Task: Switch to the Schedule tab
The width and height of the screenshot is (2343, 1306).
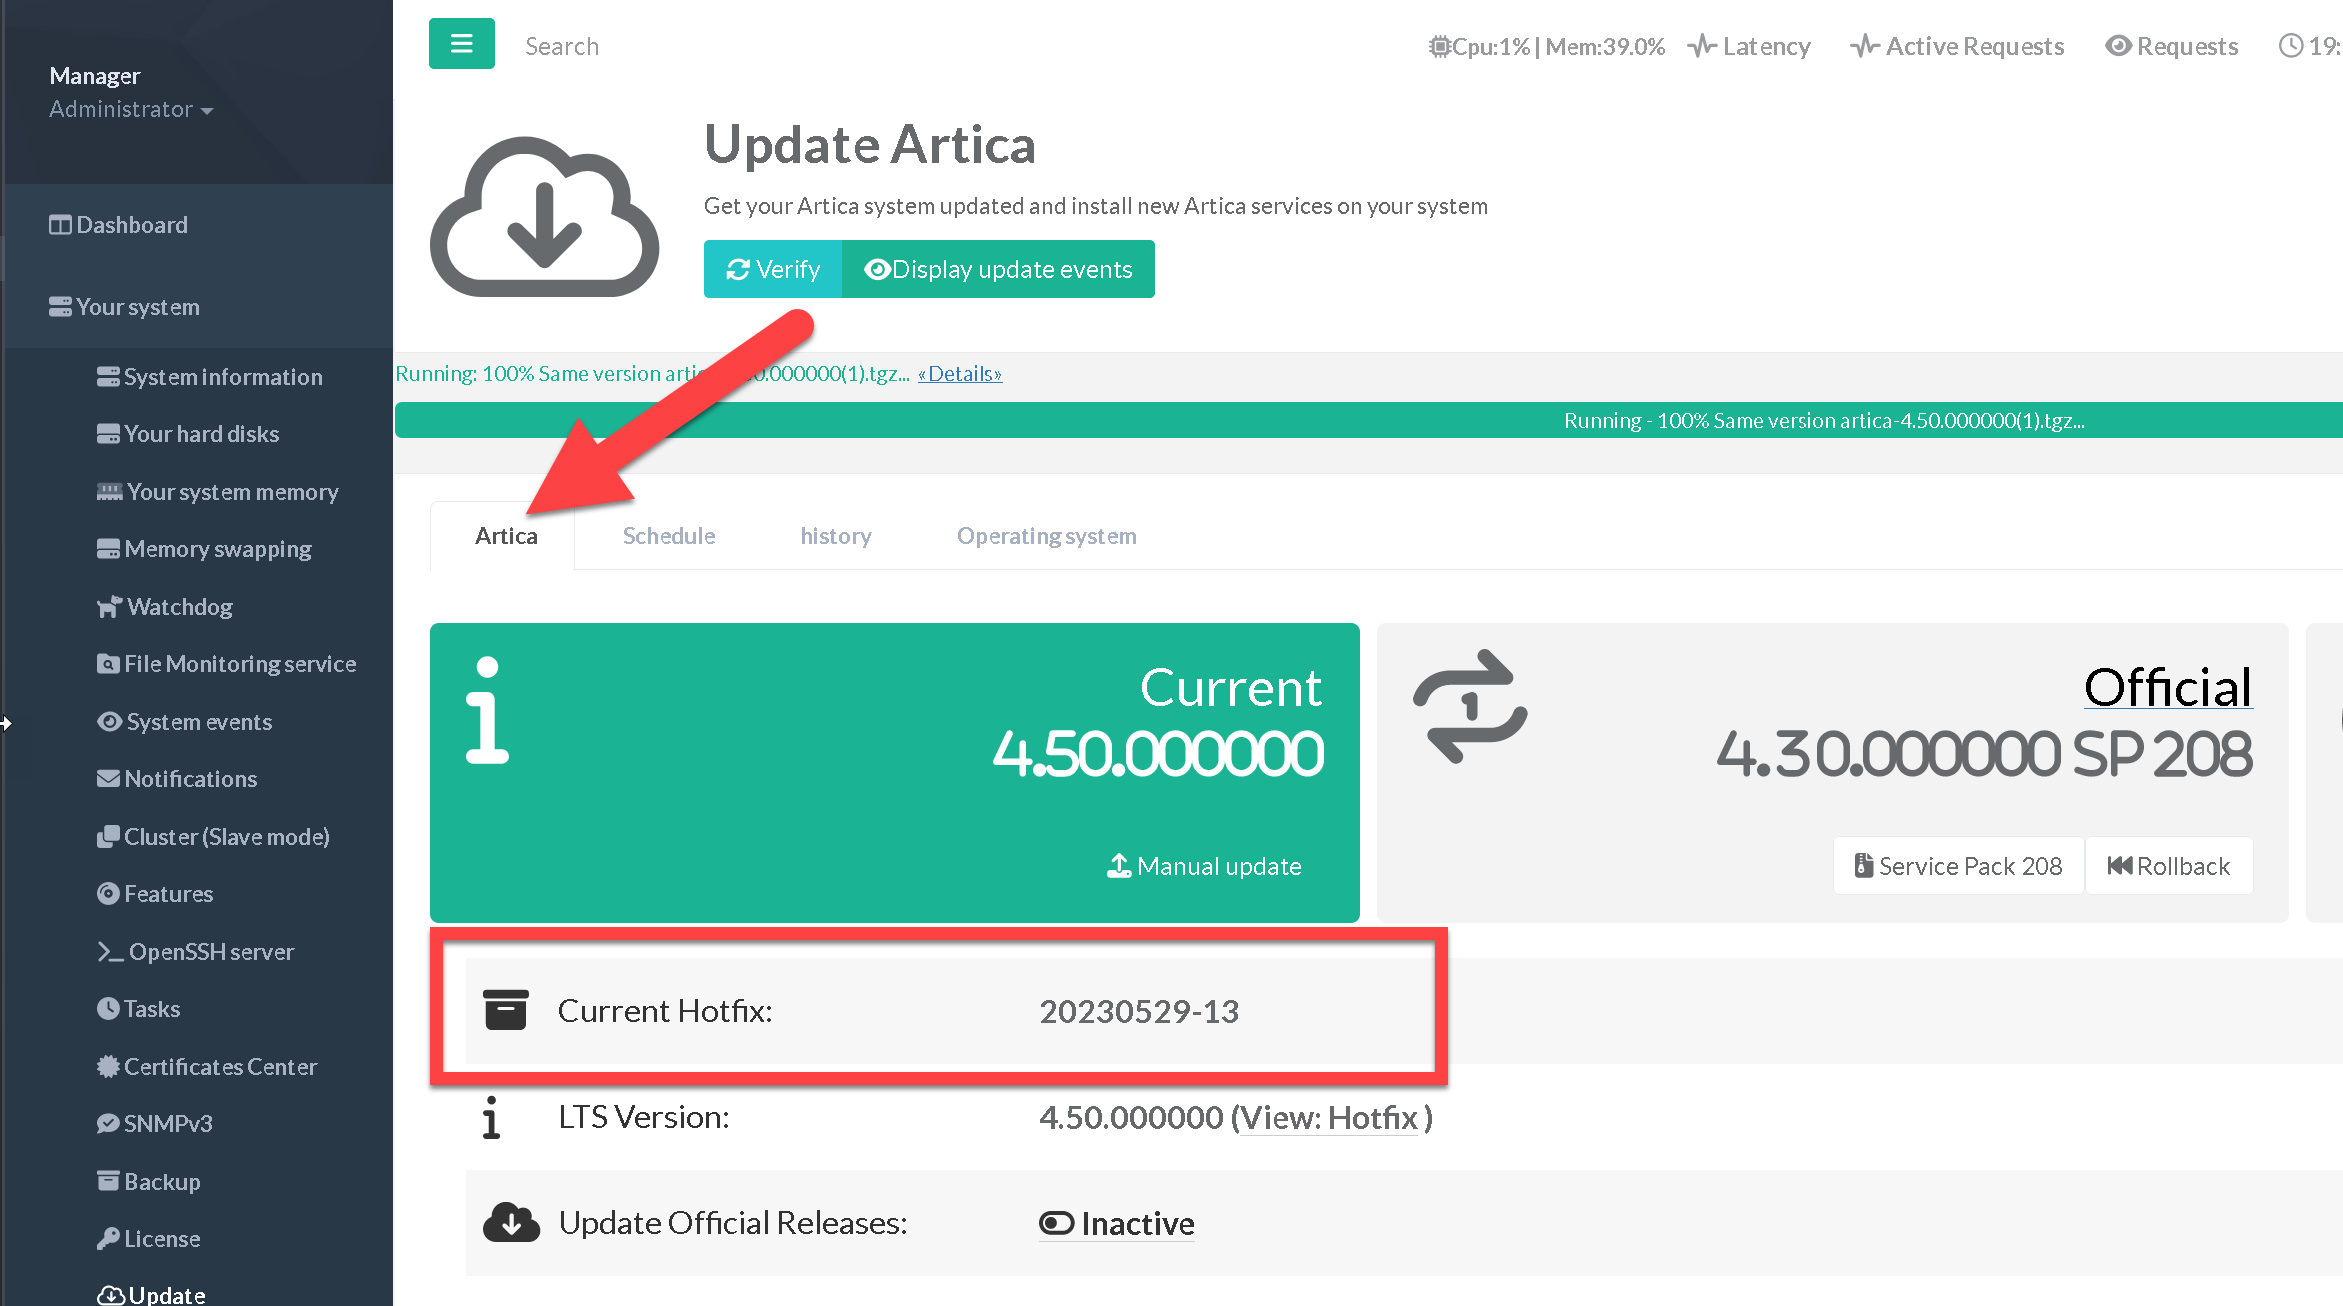Action: coord(668,536)
